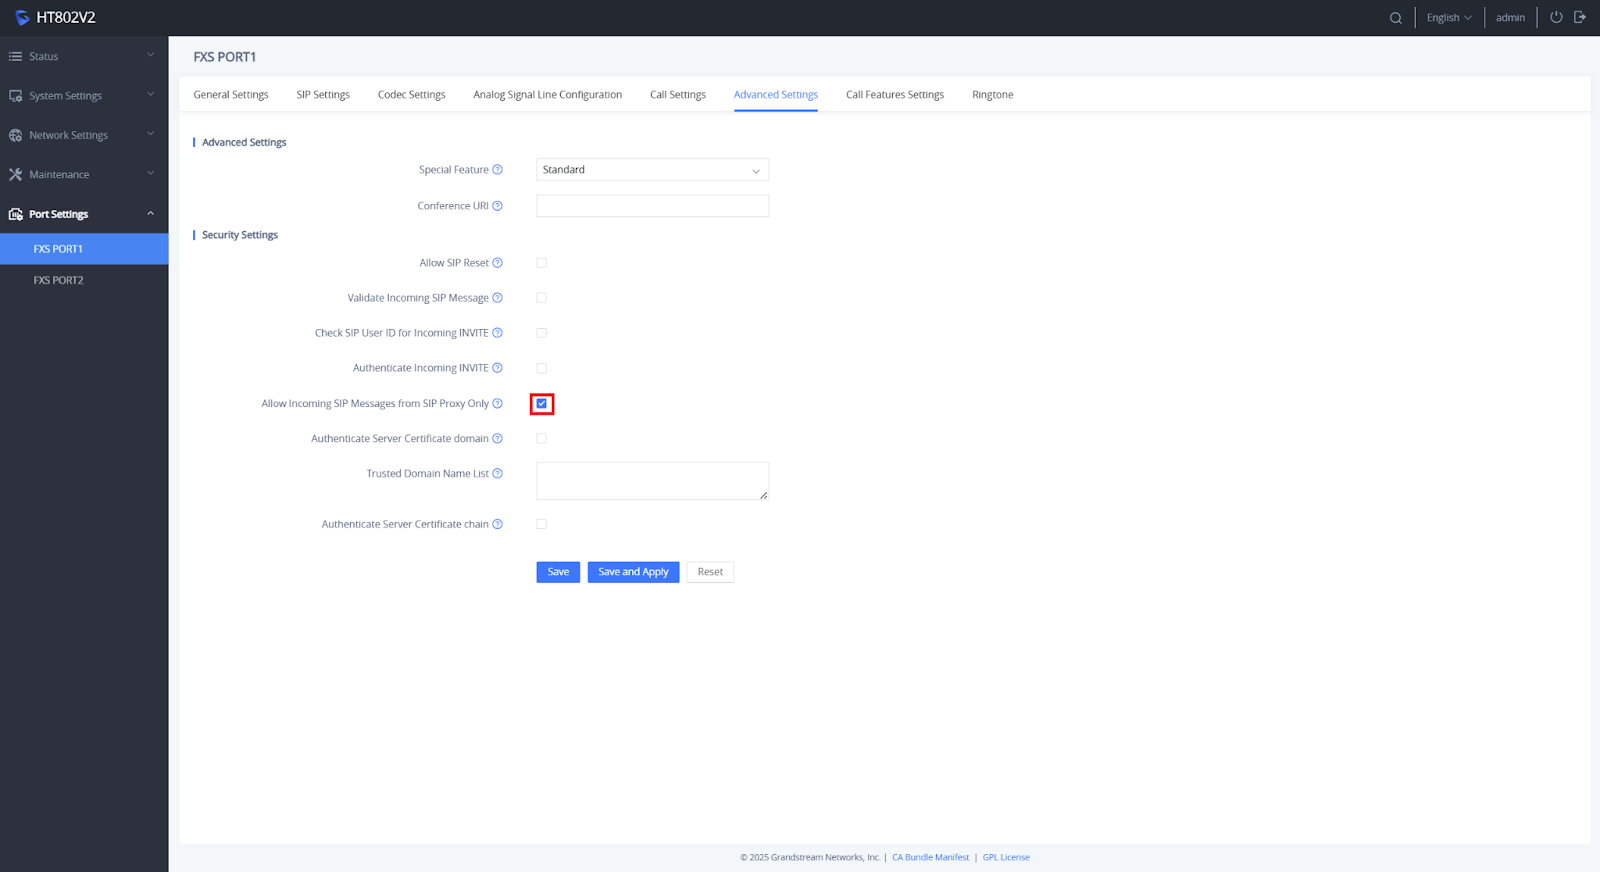Image resolution: width=1600 pixels, height=872 pixels.
Task: Open the Codec Settings tab
Action: pos(412,95)
